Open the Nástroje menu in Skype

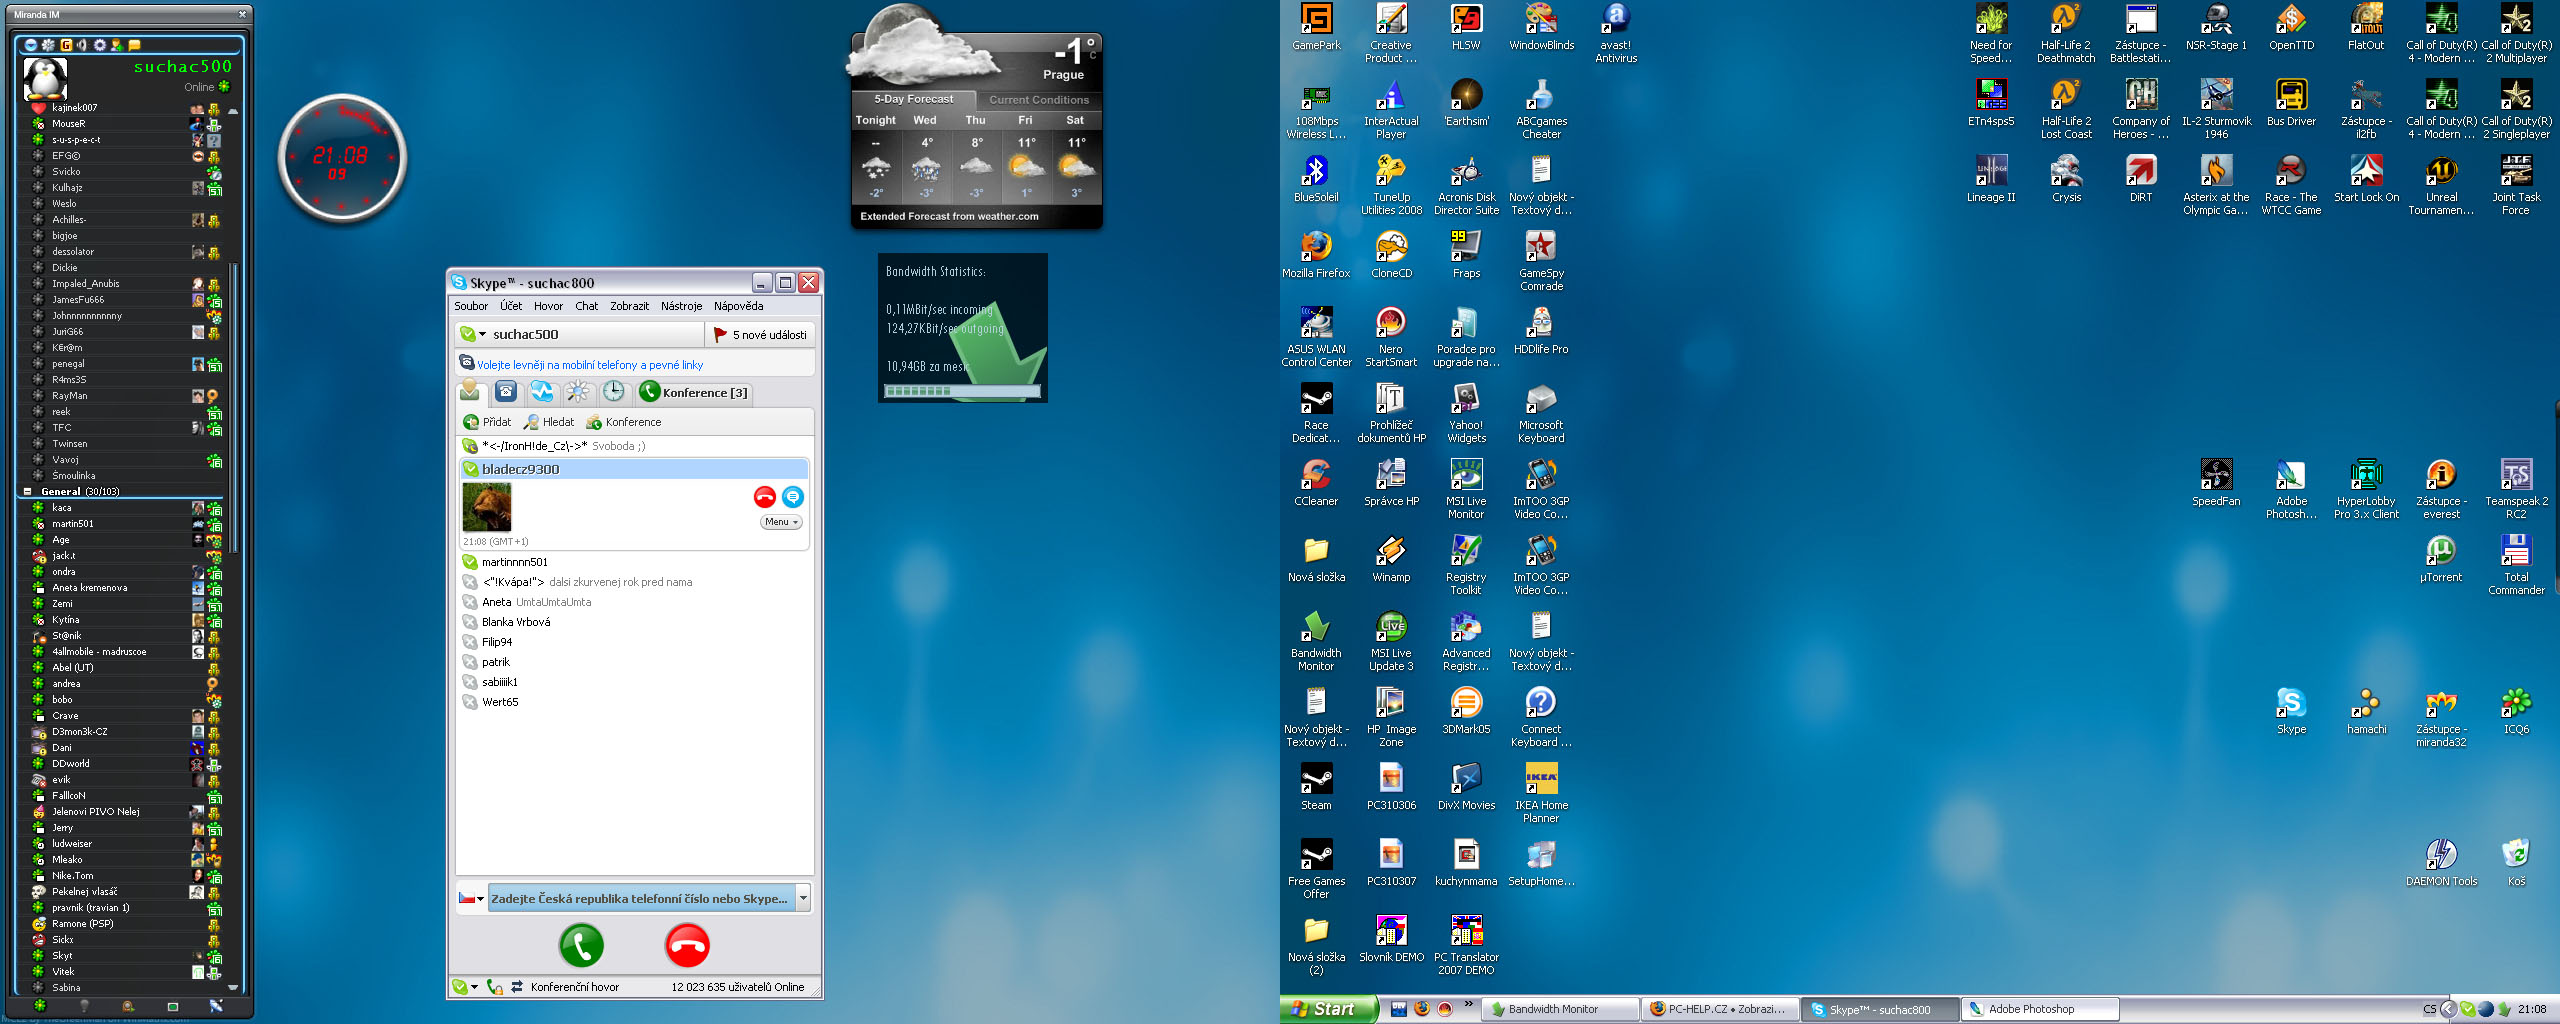(x=680, y=306)
